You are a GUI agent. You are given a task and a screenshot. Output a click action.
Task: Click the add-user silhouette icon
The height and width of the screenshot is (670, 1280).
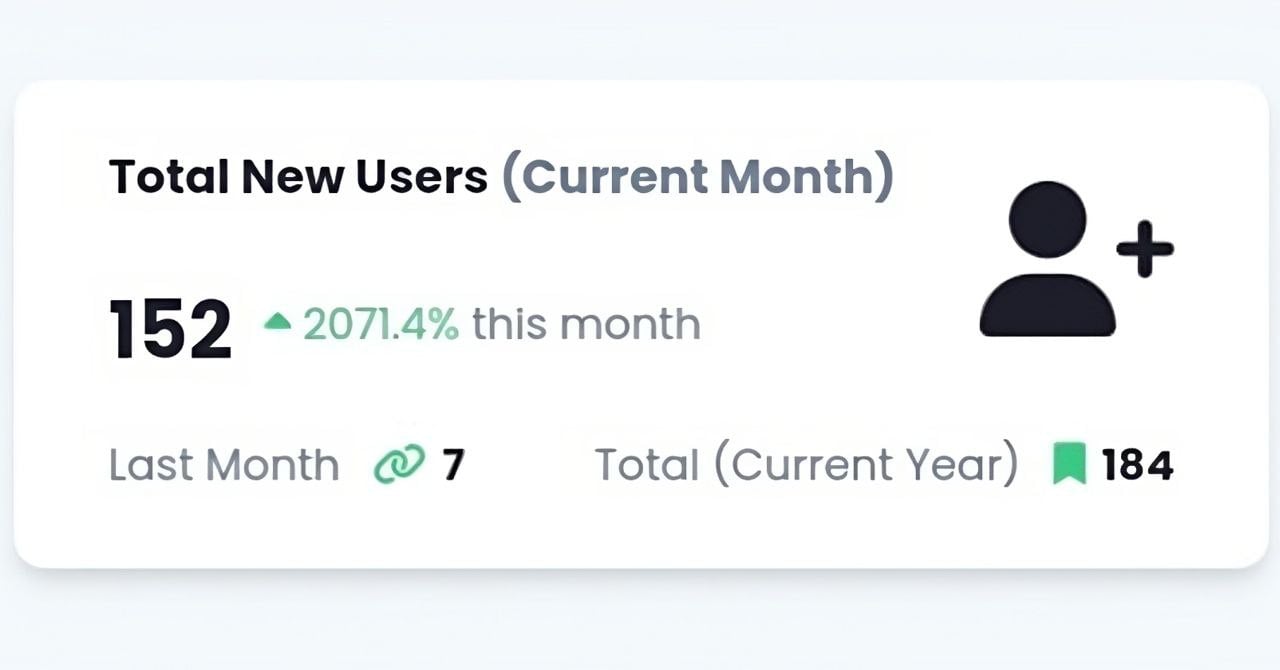1076,258
